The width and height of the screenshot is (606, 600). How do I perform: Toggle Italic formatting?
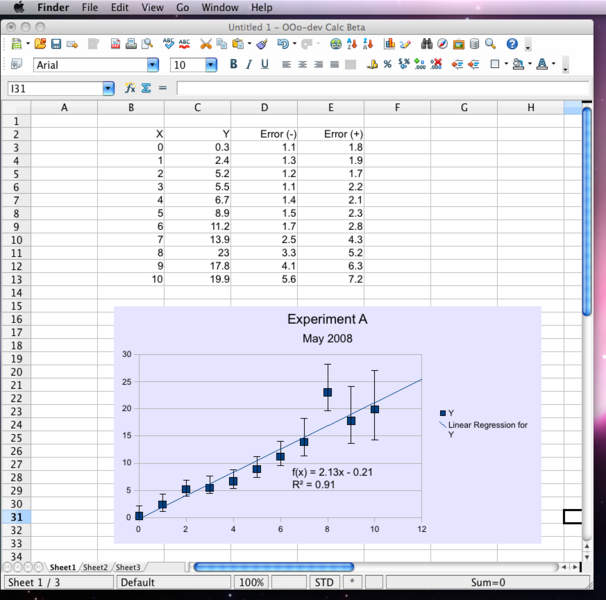coord(249,65)
